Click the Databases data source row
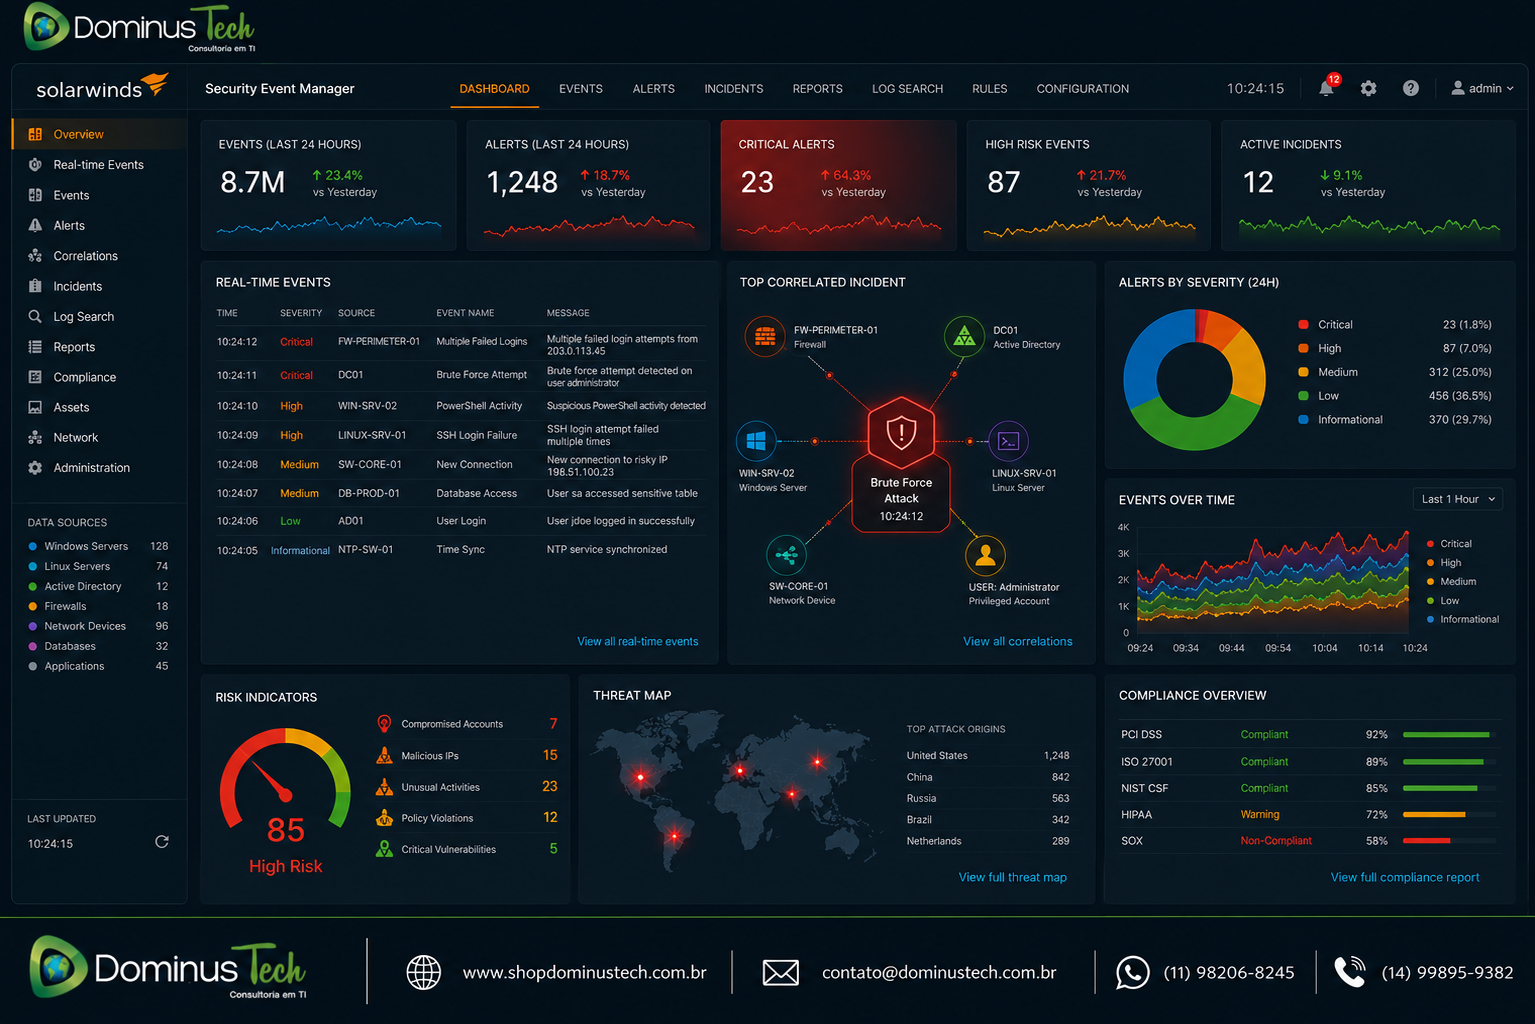The width and height of the screenshot is (1535, 1024). (98, 646)
